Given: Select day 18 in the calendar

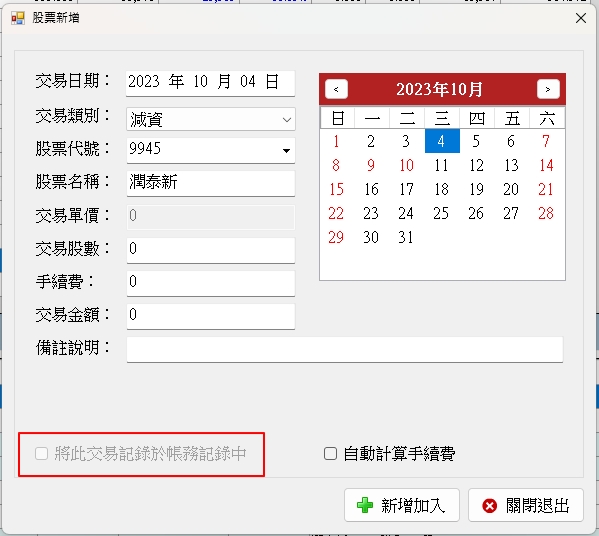Looking at the screenshot, I should pos(441,189).
